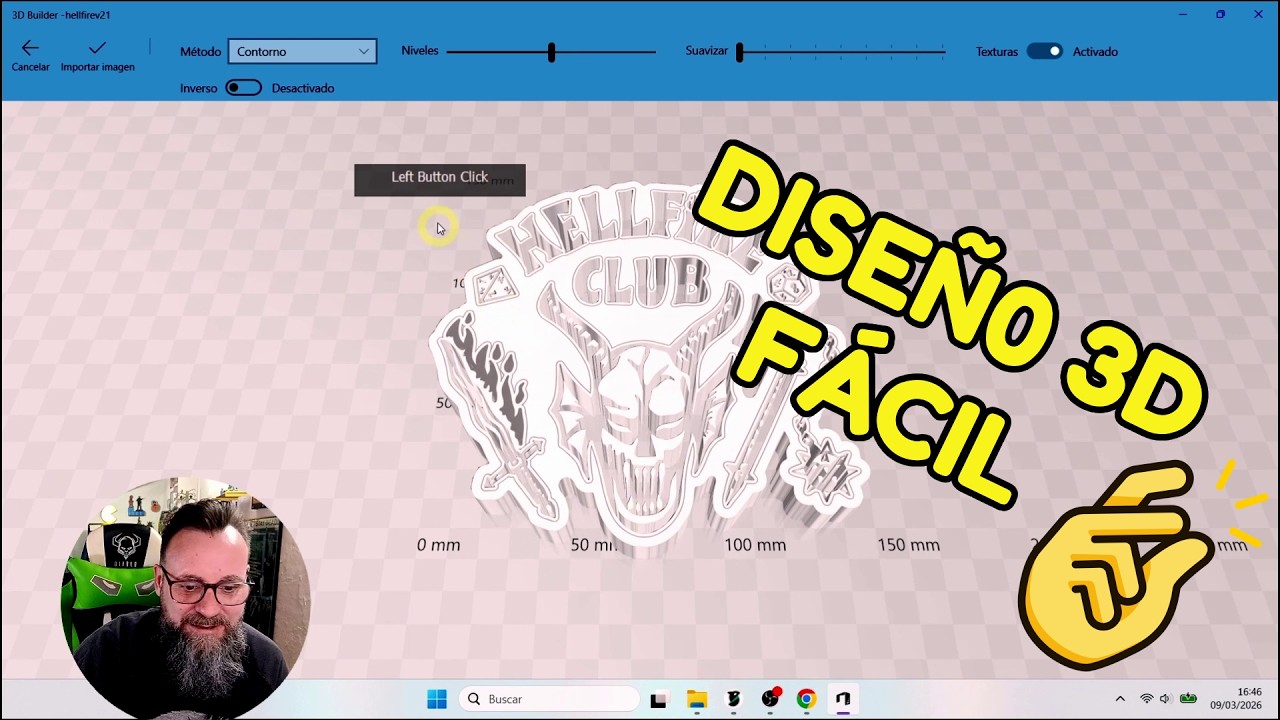Click the Niveles label text
Image resolution: width=1280 pixels, height=720 pixels.
tap(420, 51)
